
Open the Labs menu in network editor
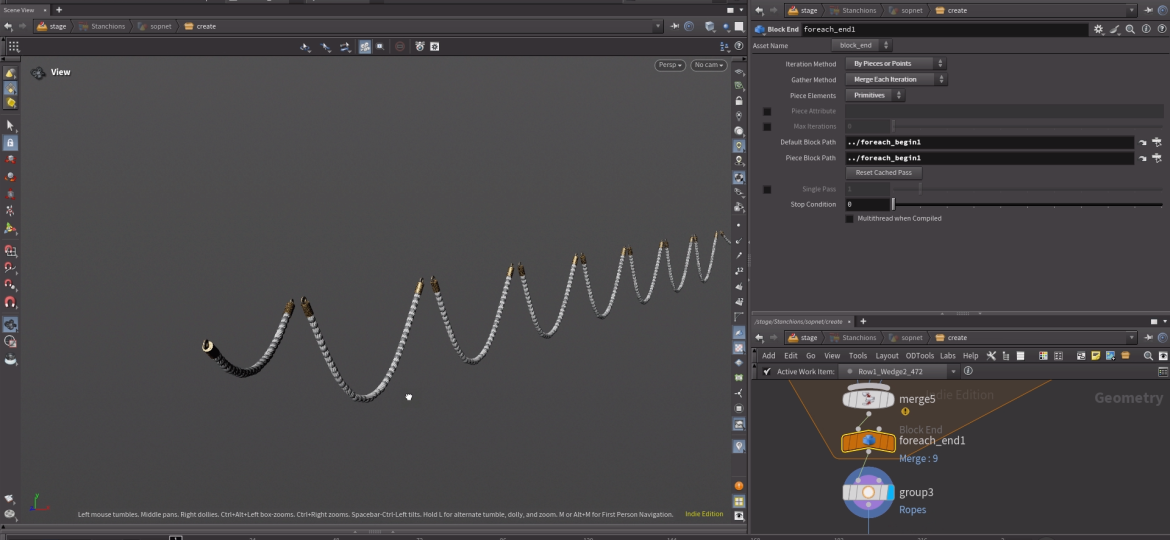point(947,356)
